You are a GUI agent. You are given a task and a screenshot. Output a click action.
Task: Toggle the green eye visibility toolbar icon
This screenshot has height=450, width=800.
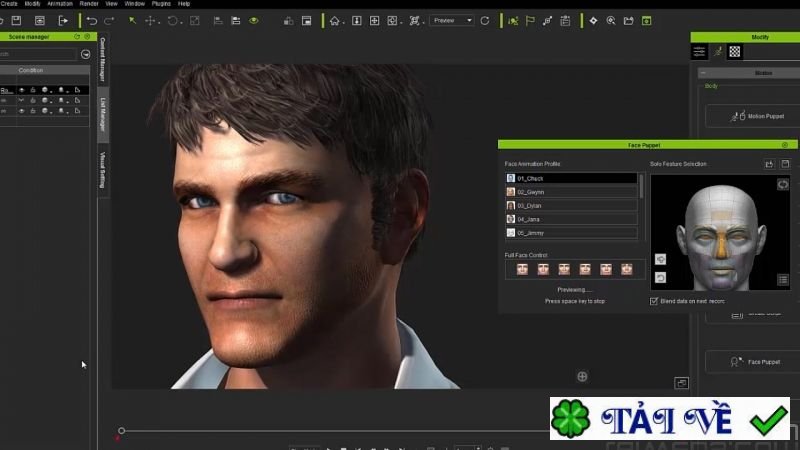click(254, 21)
